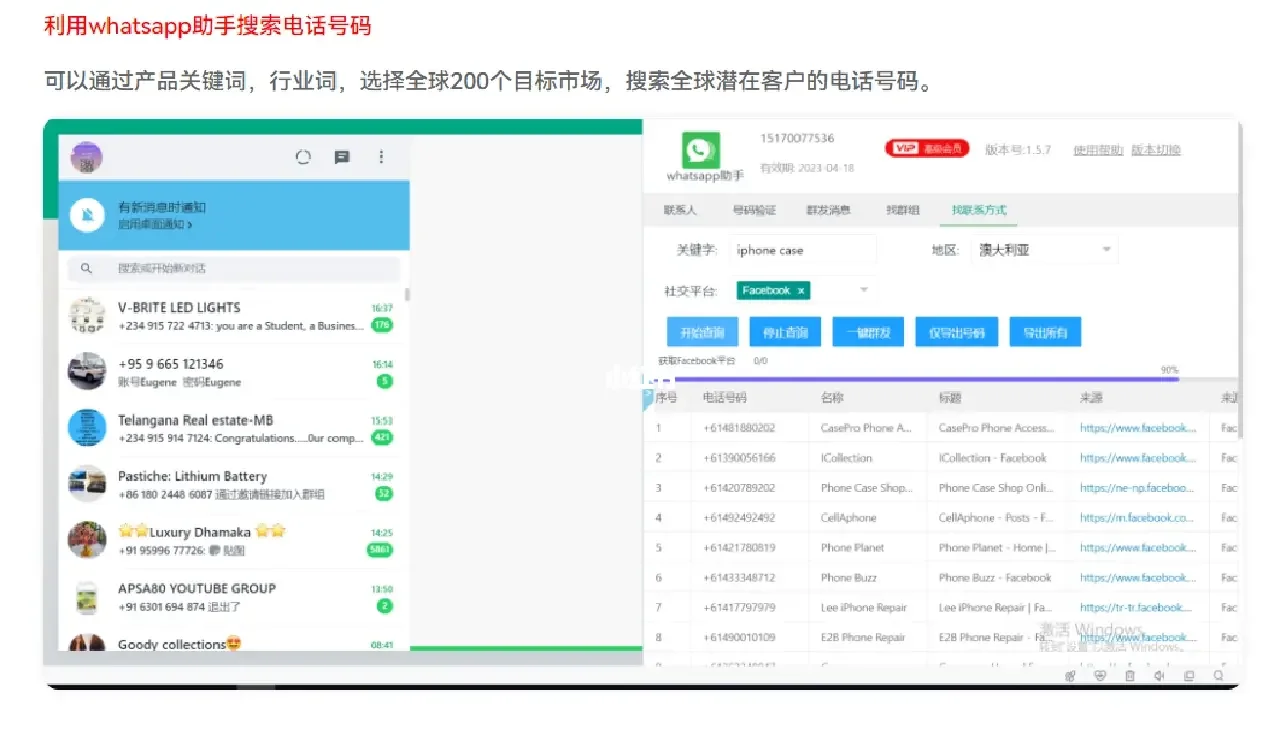Click the name cell E2B Phone Repair

click(x=863, y=638)
